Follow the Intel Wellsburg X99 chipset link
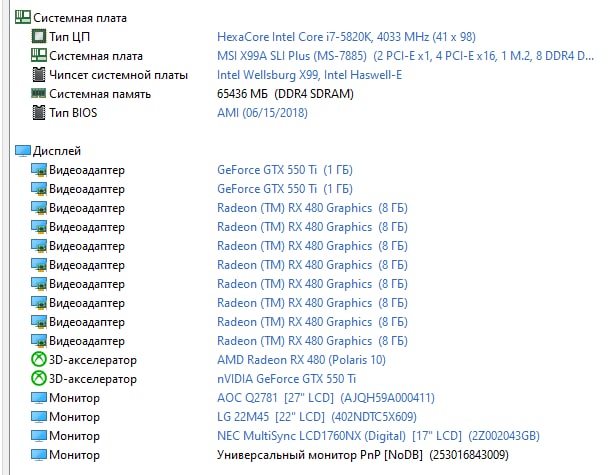The image size is (612, 475). click(x=310, y=75)
